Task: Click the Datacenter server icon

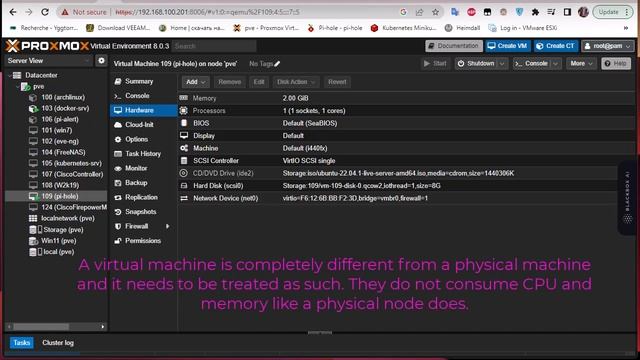Action: pyautogui.click(x=17, y=75)
